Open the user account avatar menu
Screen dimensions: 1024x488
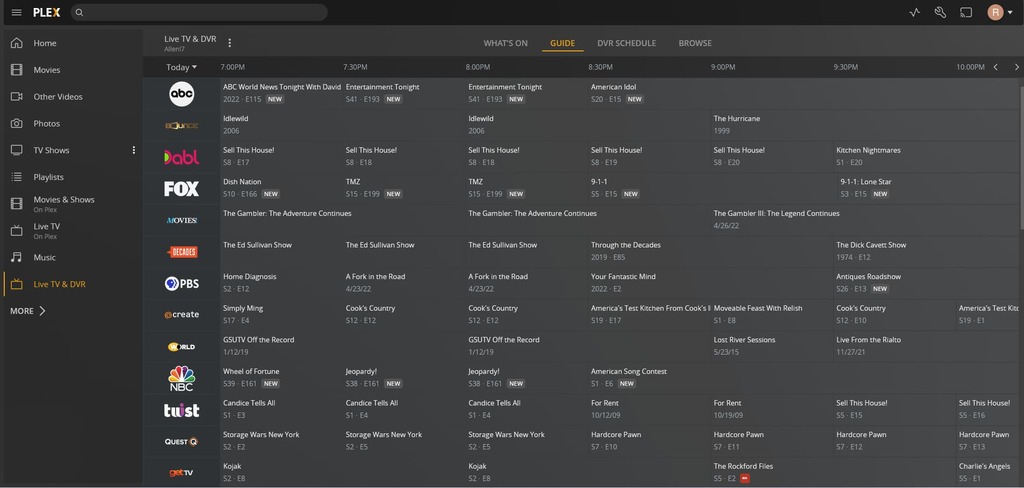click(x=1000, y=12)
